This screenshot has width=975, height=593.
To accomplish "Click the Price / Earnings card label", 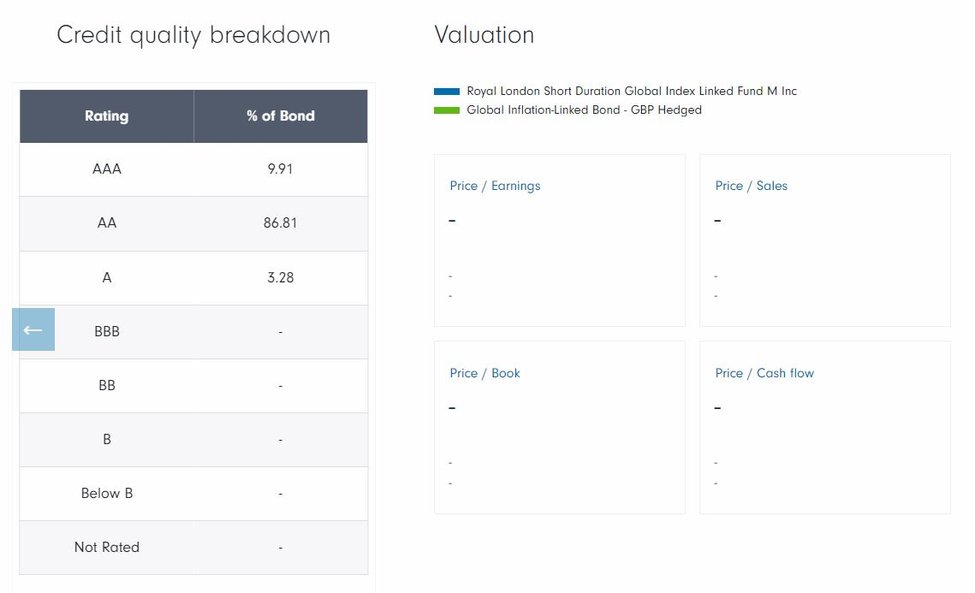I will click(495, 186).
